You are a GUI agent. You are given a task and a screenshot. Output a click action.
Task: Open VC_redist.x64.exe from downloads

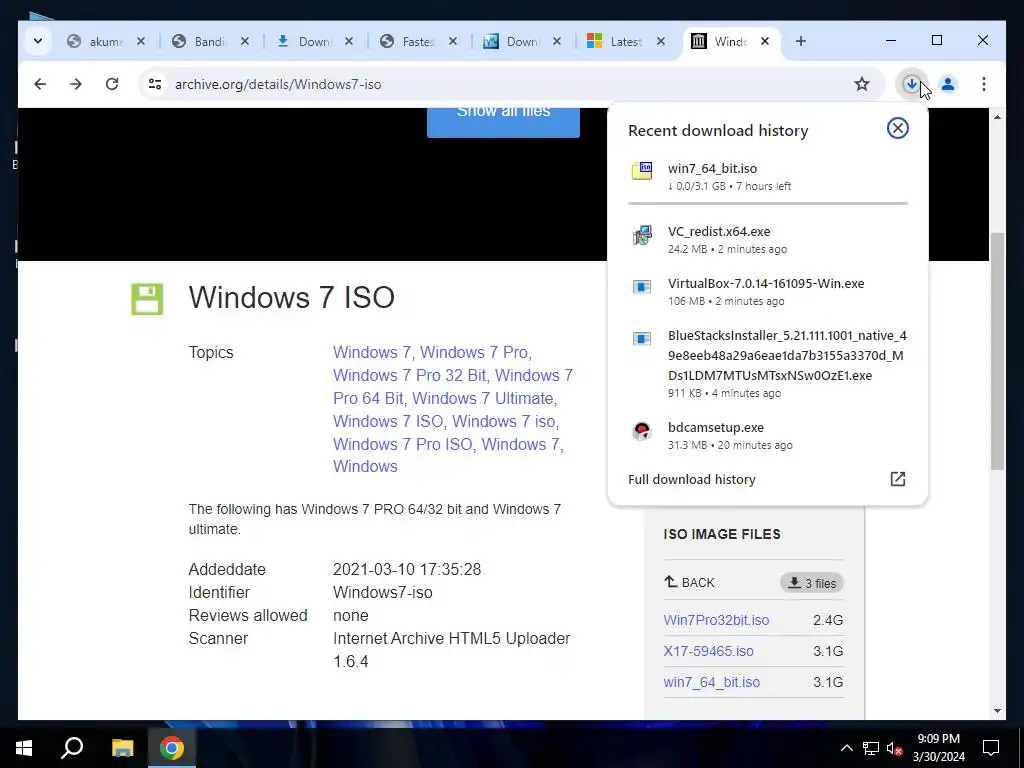767,240
